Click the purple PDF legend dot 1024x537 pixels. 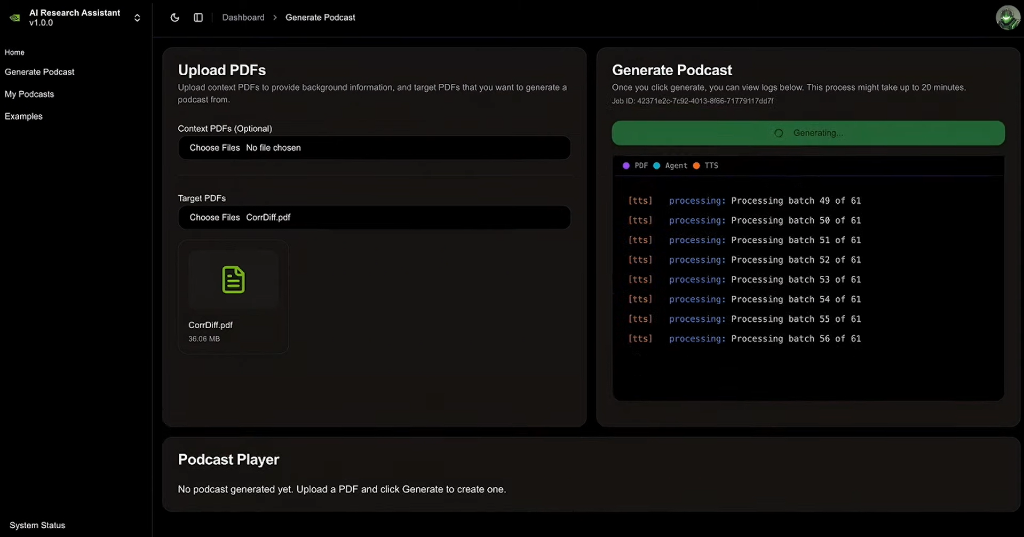tap(626, 165)
